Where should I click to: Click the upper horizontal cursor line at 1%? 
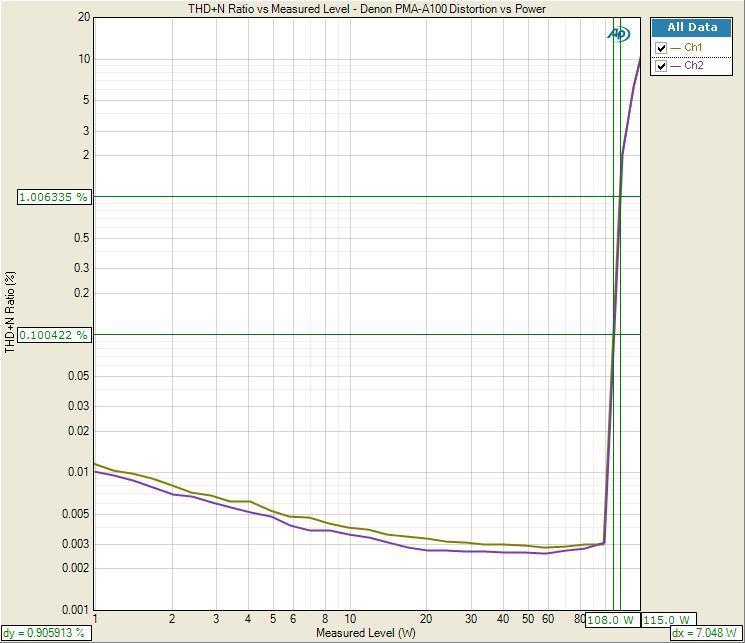[350, 197]
